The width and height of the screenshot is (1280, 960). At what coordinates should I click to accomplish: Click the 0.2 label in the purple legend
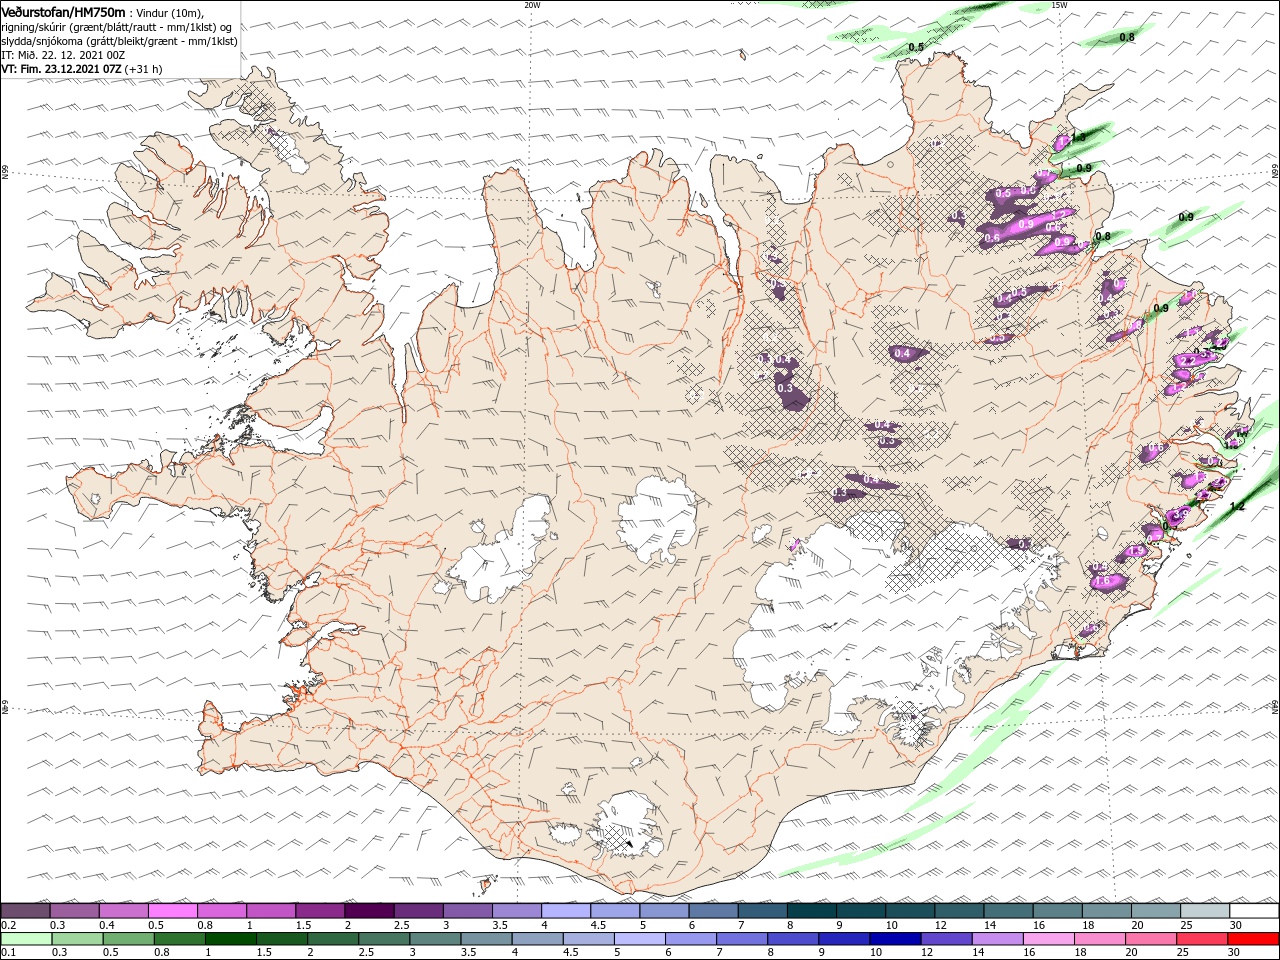coord(8,924)
